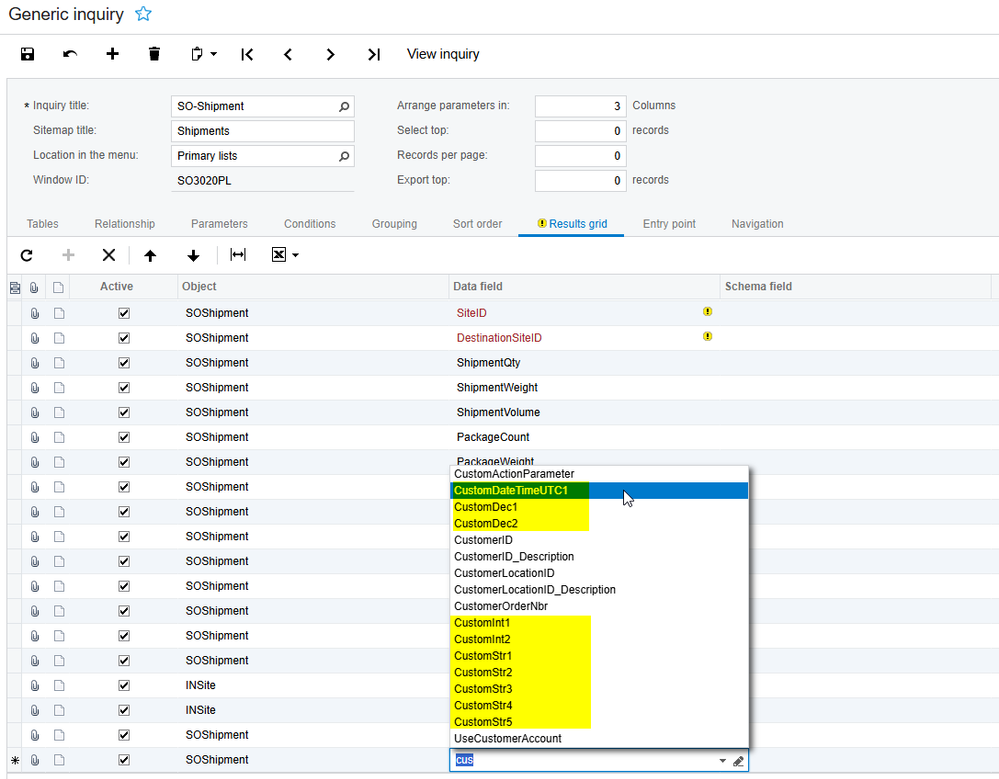Toggle Active checkbox for the new row being edited
999x779 pixels.
pyautogui.click(x=124, y=761)
